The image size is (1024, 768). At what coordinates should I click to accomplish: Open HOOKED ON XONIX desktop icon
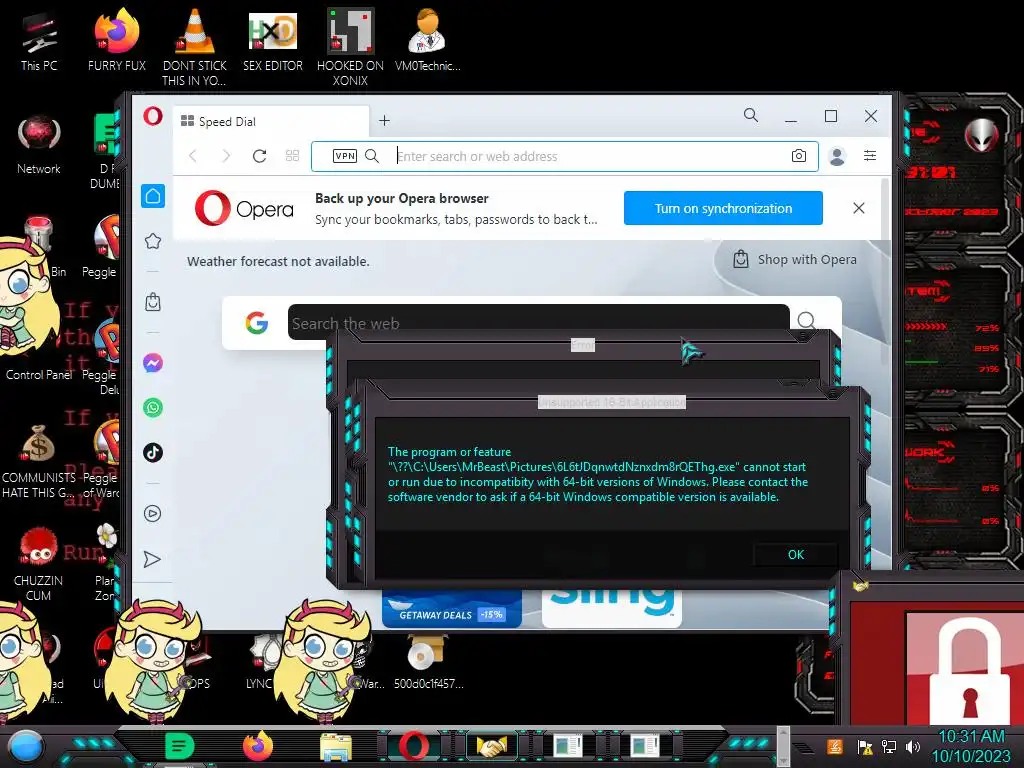pyautogui.click(x=350, y=49)
